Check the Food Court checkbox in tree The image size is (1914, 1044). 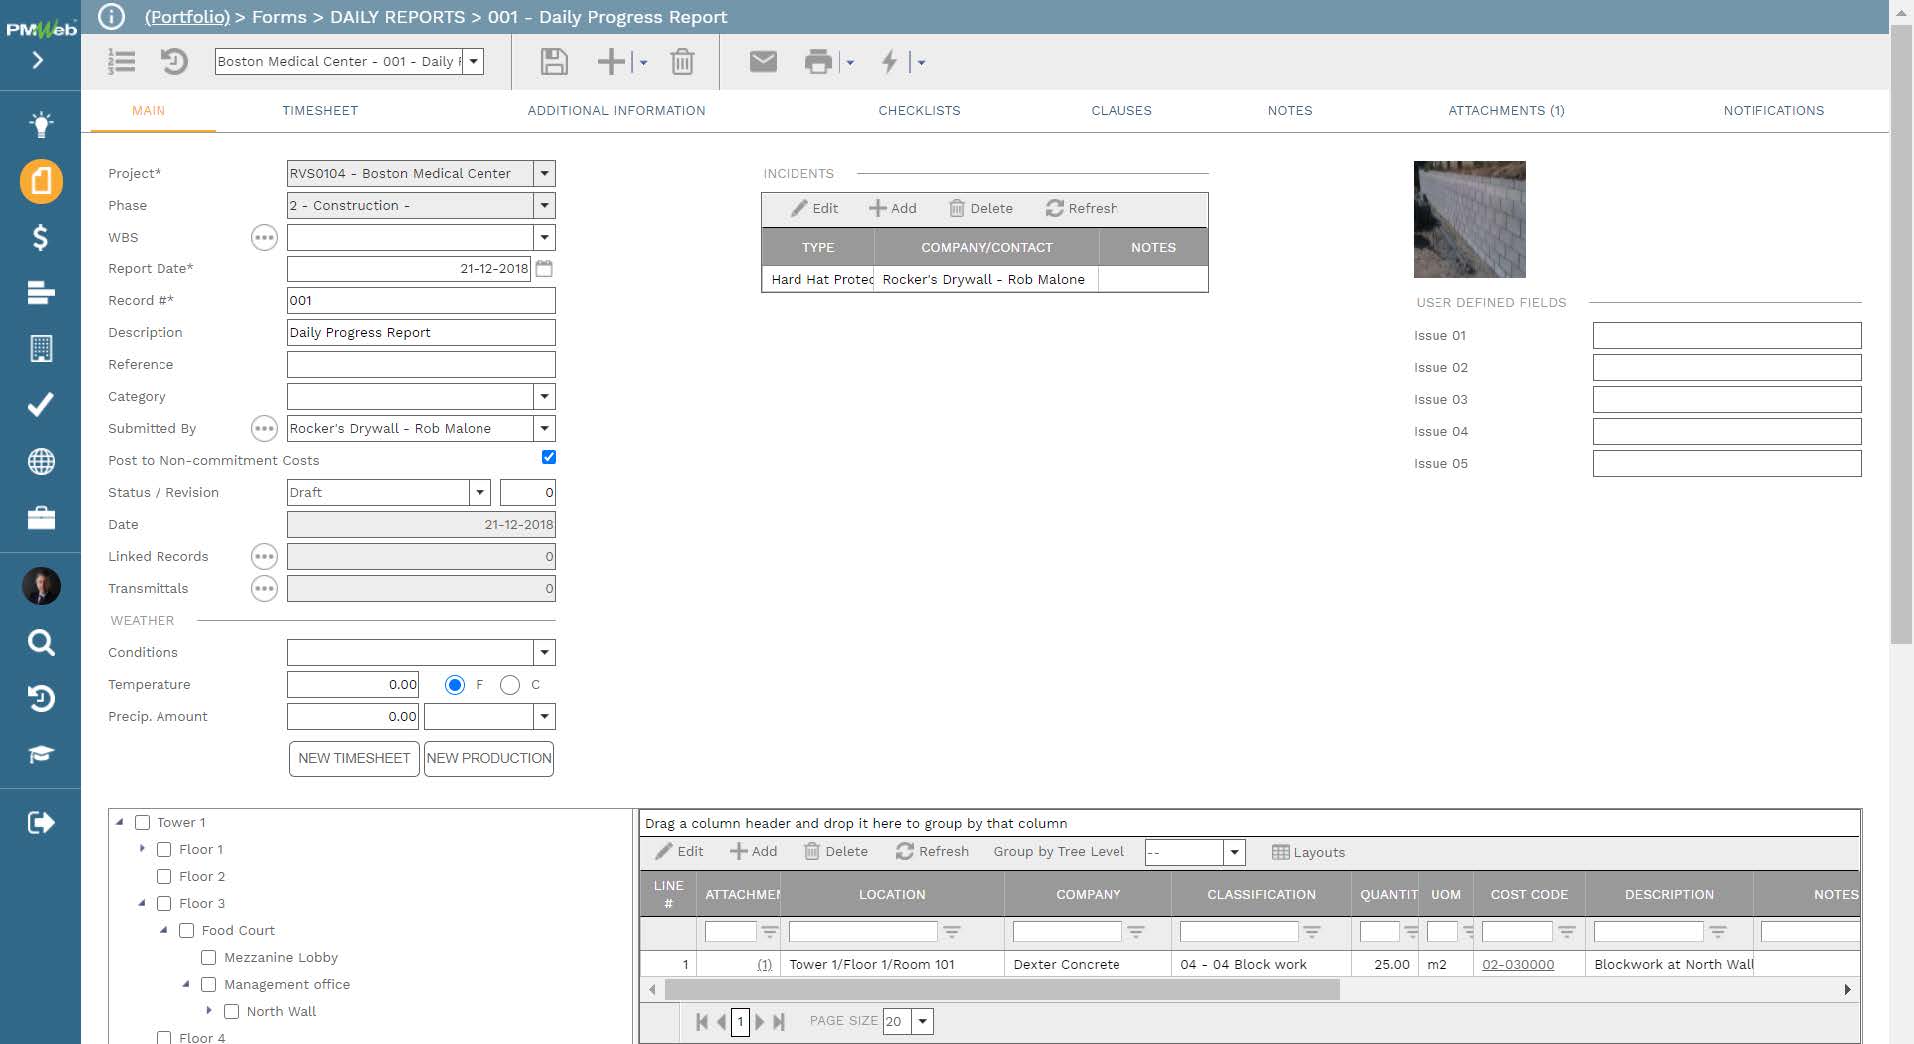pos(186,930)
